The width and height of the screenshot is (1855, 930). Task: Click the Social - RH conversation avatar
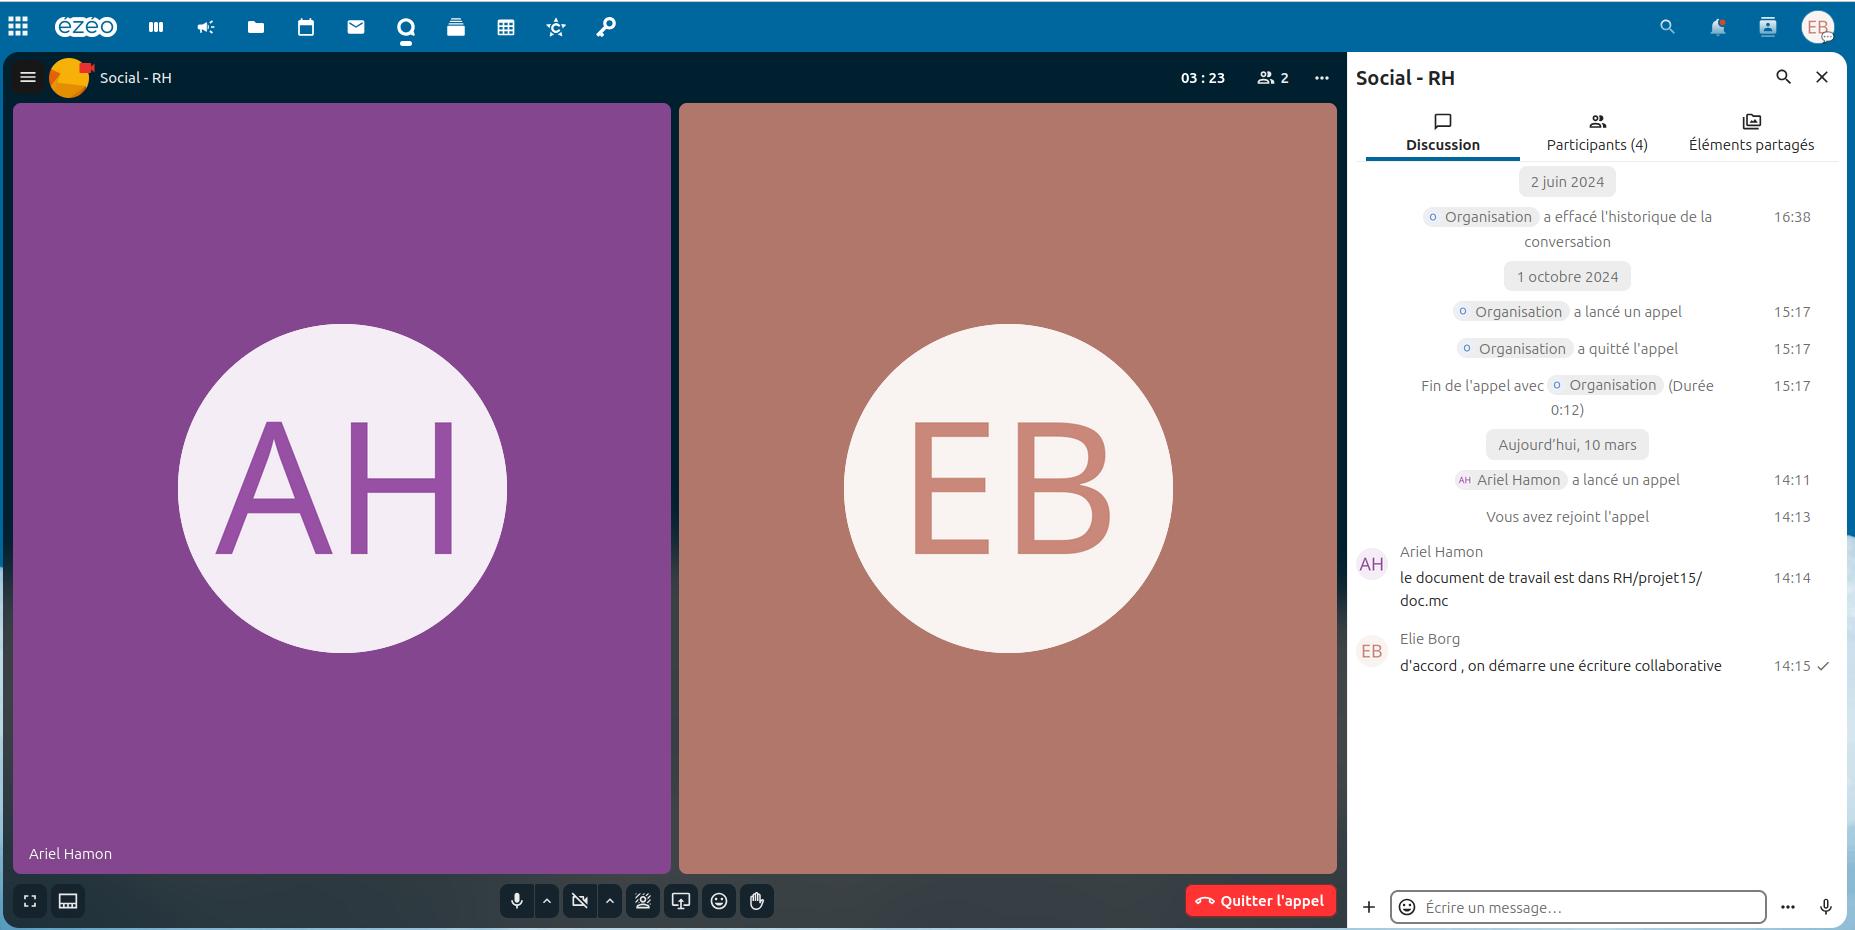(x=70, y=78)
